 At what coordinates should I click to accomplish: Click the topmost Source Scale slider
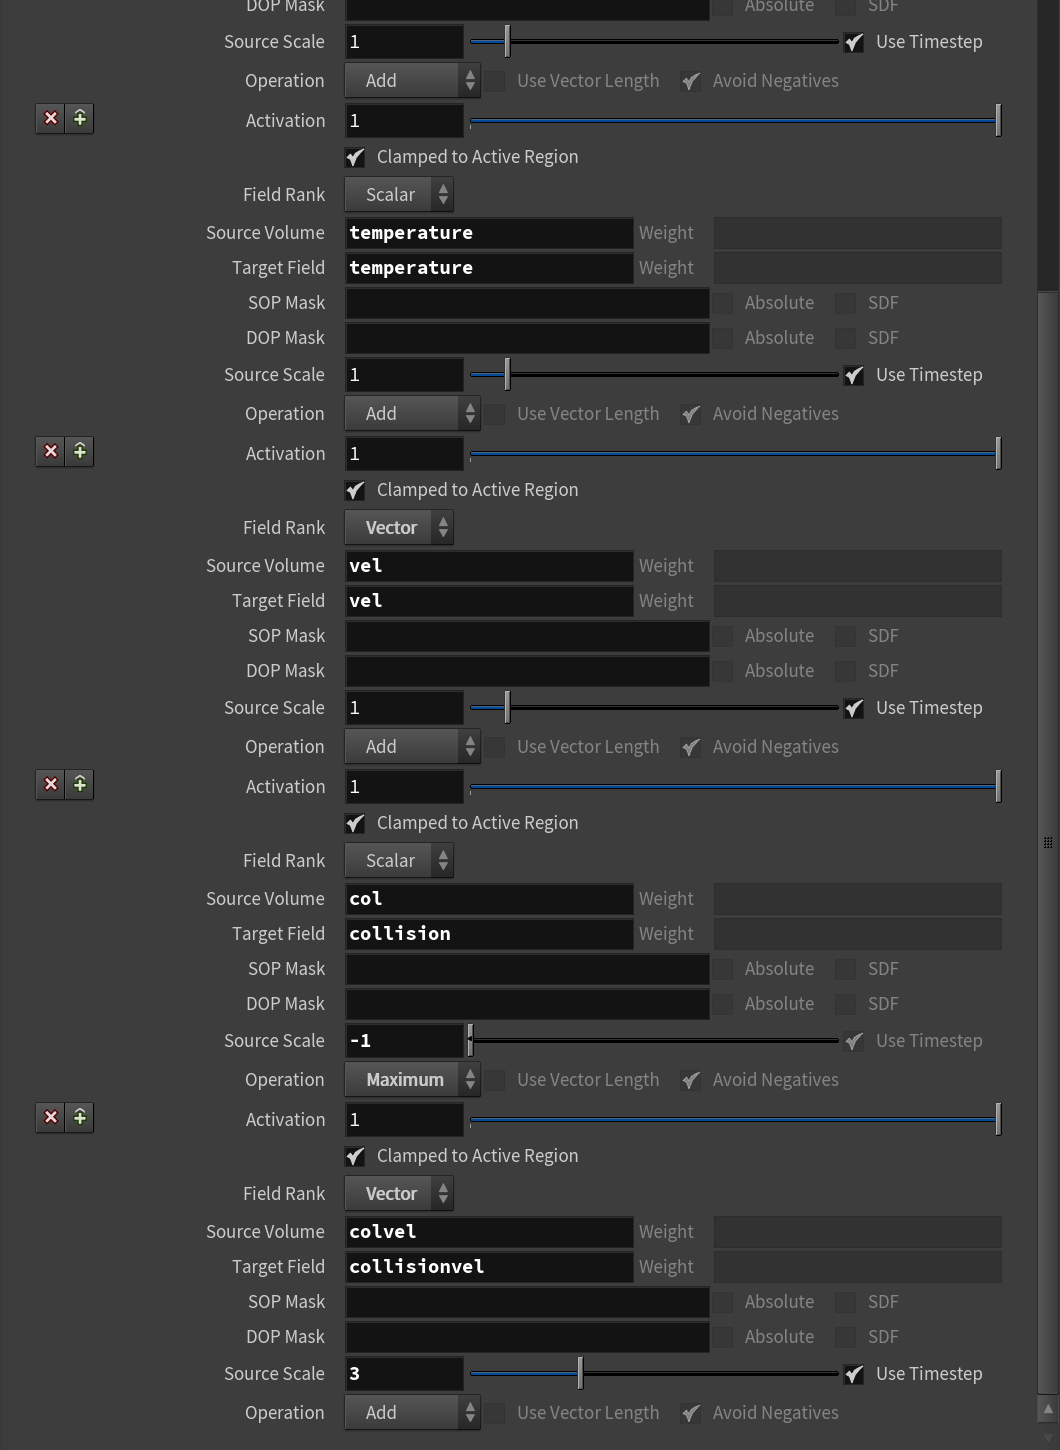tap(654, 42)
